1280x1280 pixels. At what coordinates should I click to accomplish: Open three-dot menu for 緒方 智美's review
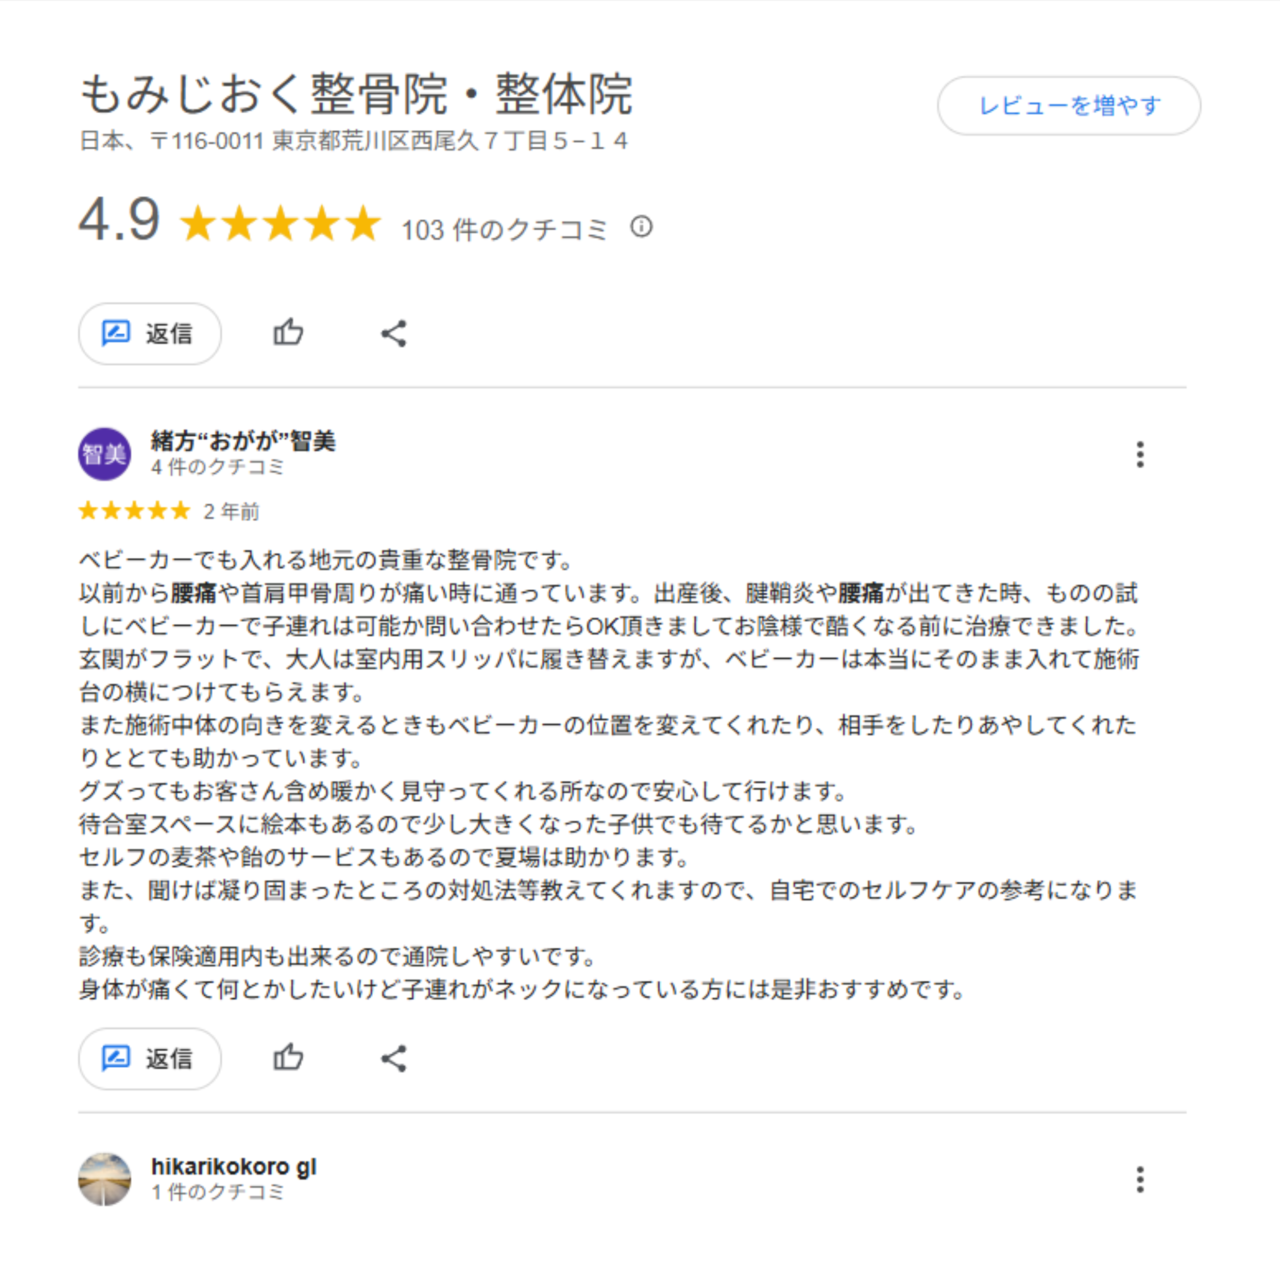pyautogui.click(x=1140, y=454)
